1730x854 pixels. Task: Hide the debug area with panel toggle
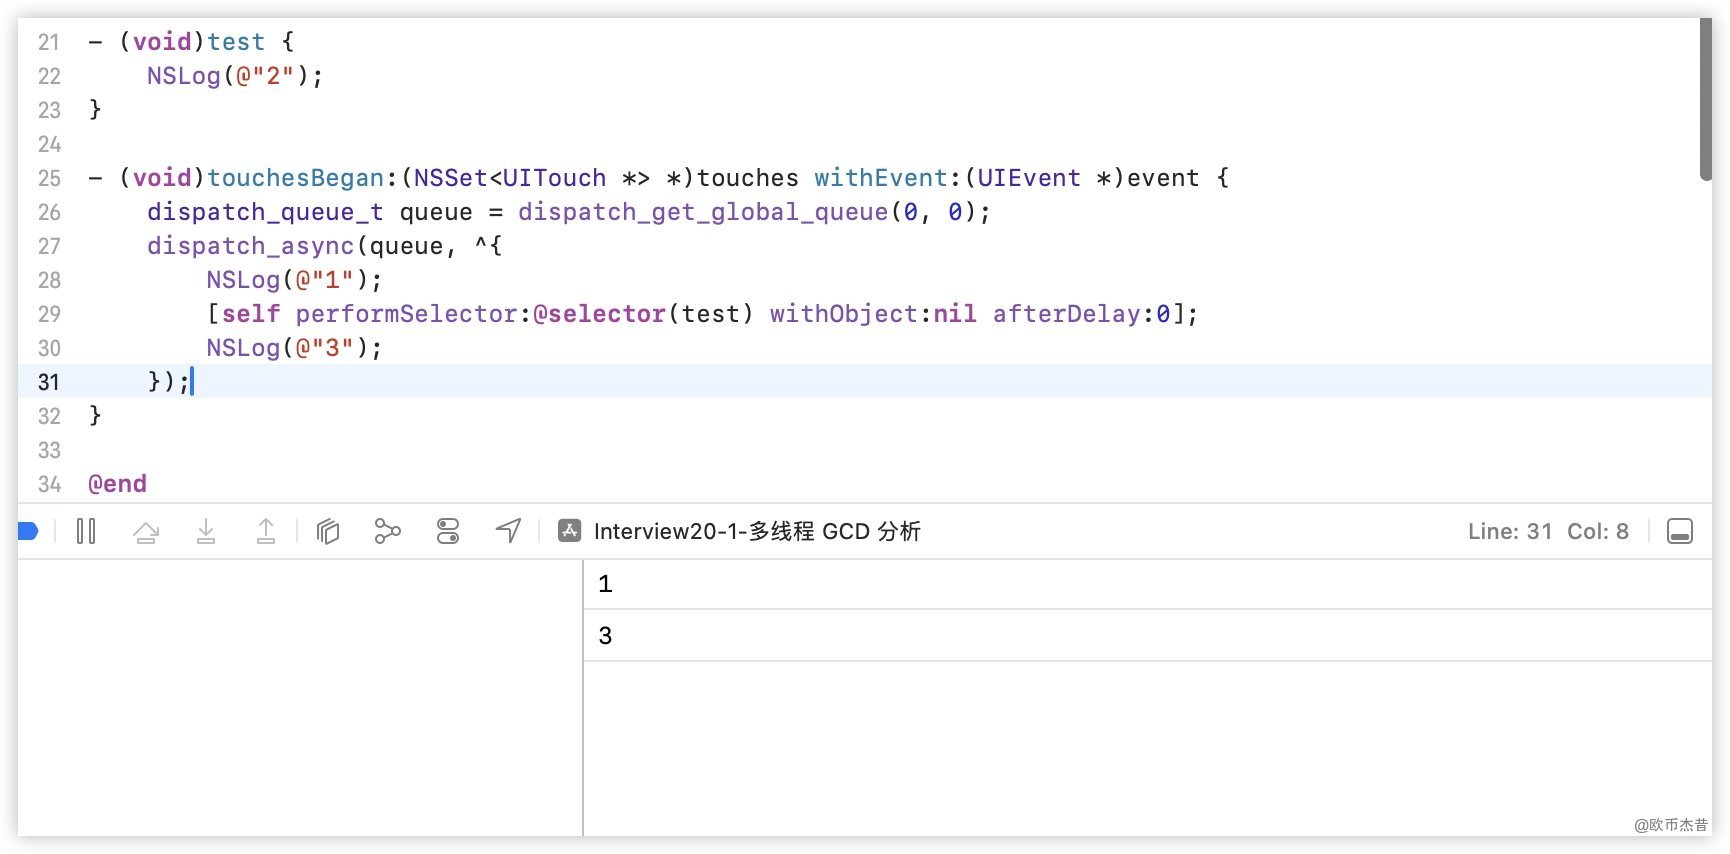point(1680,531)
